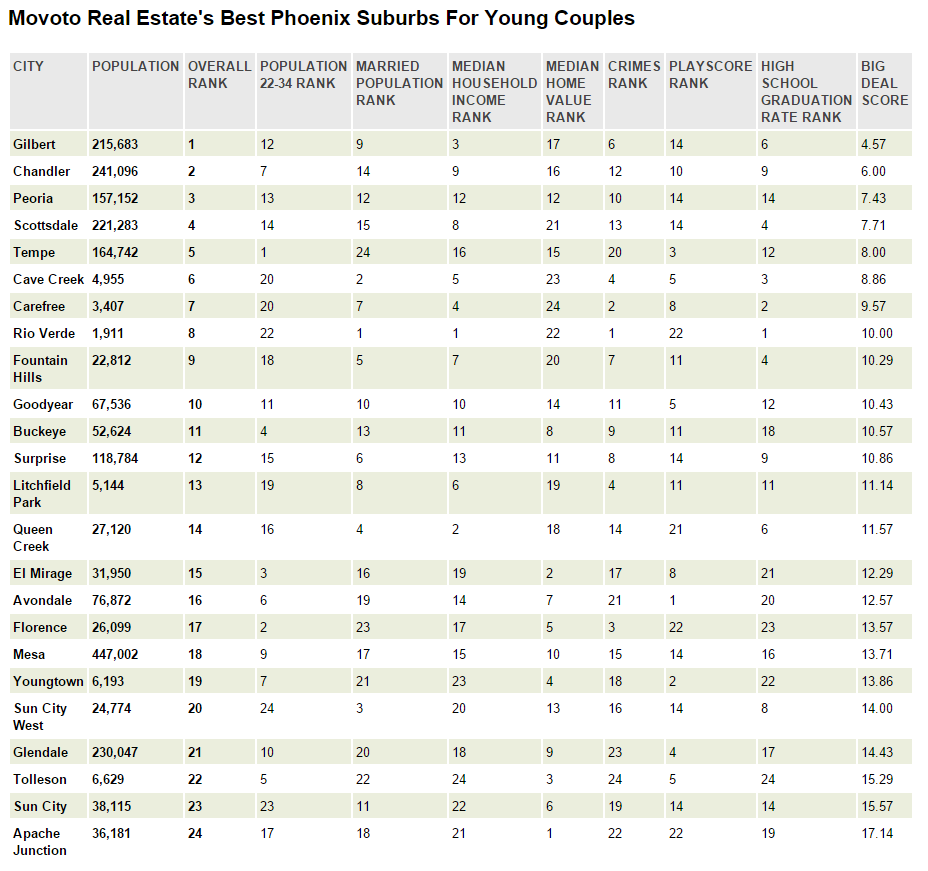The width and height of the screenshot is (928, 871).
Task: Click the Cave Creek city cell
Action: [49, 279]
